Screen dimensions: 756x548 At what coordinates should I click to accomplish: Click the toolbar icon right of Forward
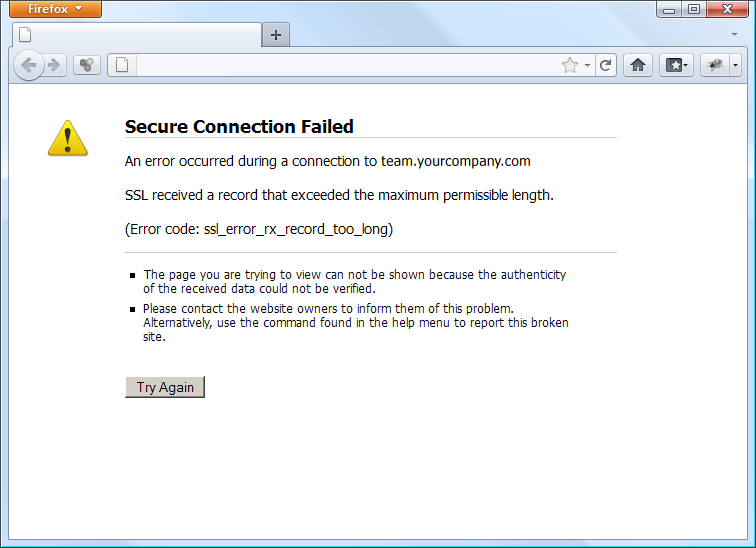click(x=87, y=65)
